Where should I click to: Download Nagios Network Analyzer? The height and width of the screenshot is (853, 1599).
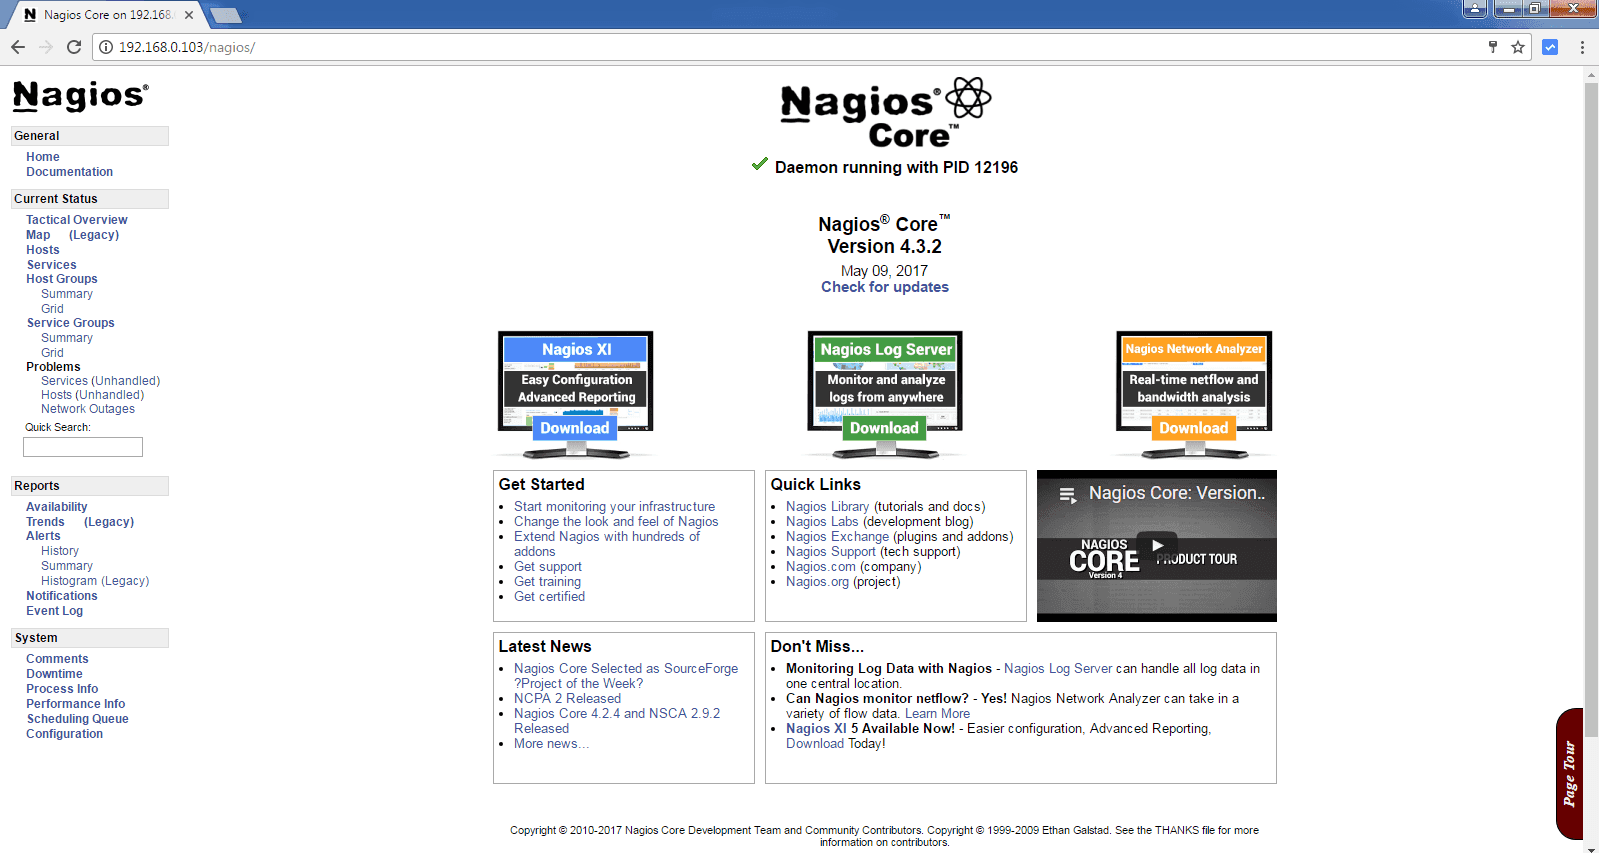click(x=1193, y=428)
